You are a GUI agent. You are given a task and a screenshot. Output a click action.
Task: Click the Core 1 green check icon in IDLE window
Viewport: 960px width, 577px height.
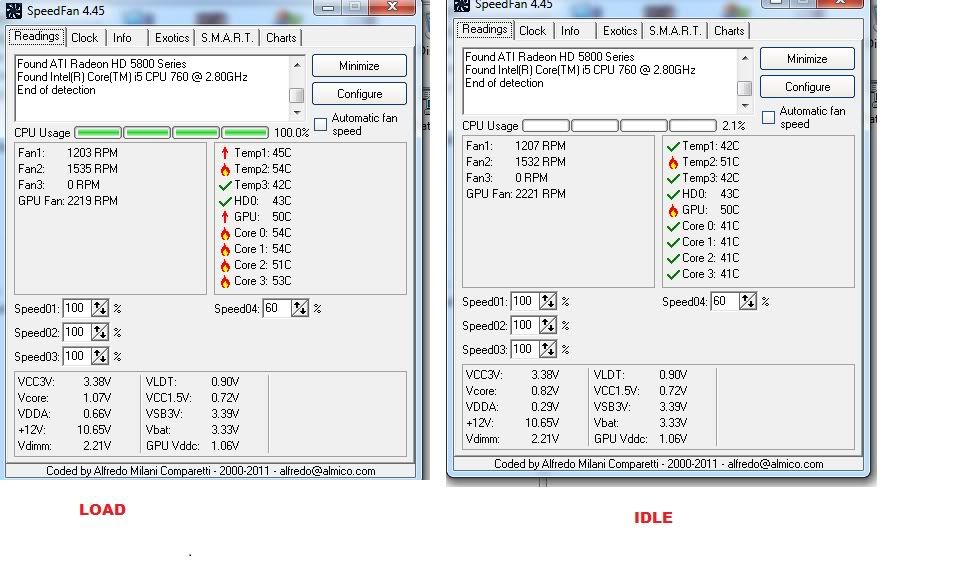pyautogui.click(x=673, y=242)
